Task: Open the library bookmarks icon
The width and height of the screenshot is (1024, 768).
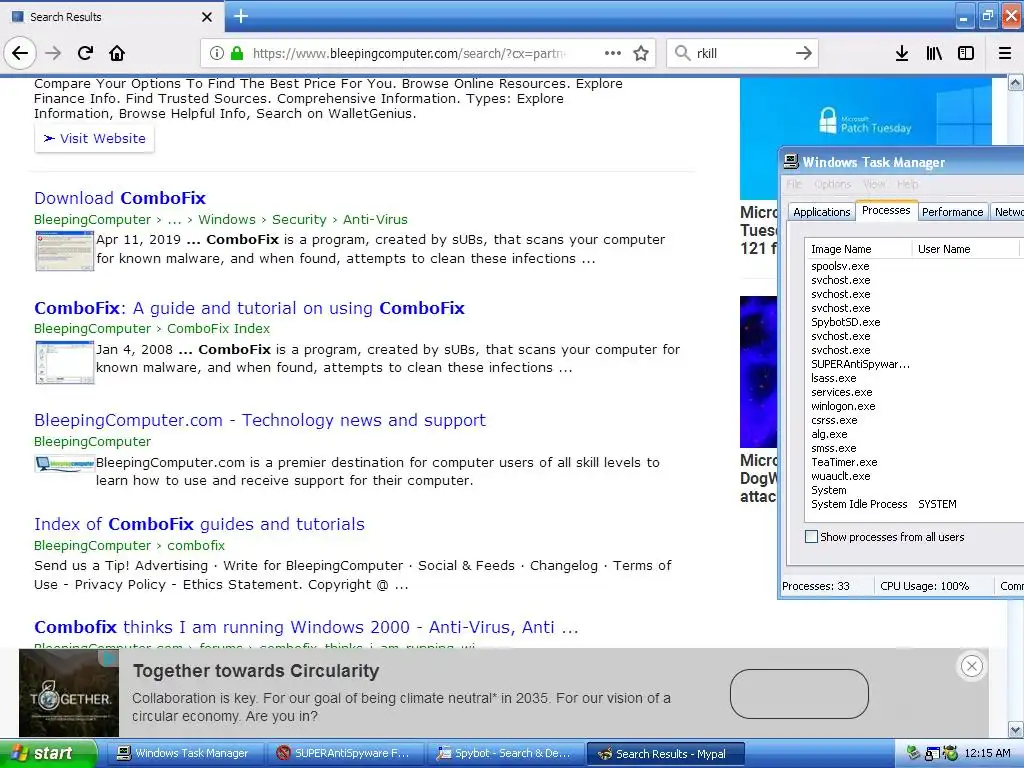Action: tap(934, 53)
